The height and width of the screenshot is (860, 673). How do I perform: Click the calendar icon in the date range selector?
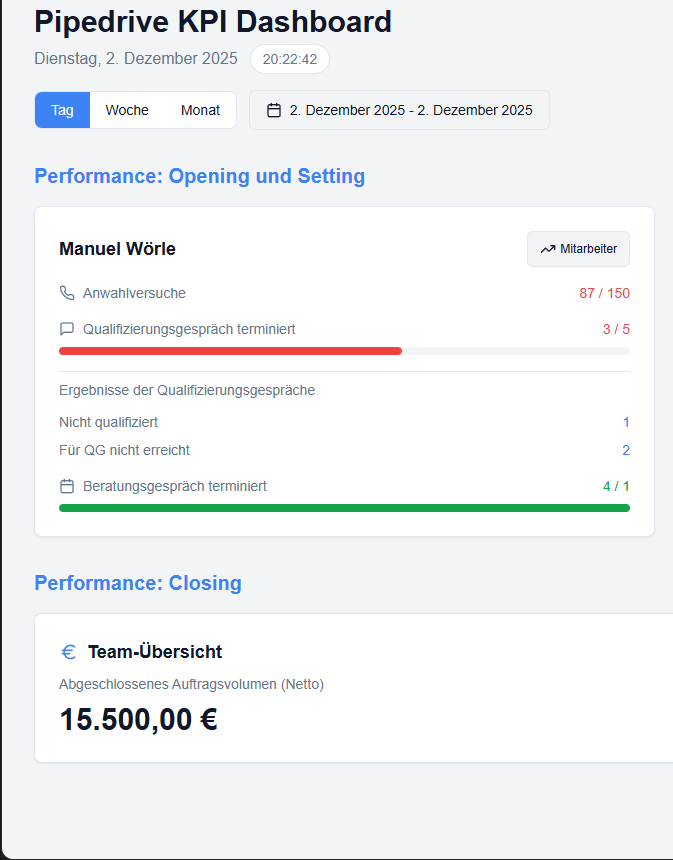(x=274, y=110)
